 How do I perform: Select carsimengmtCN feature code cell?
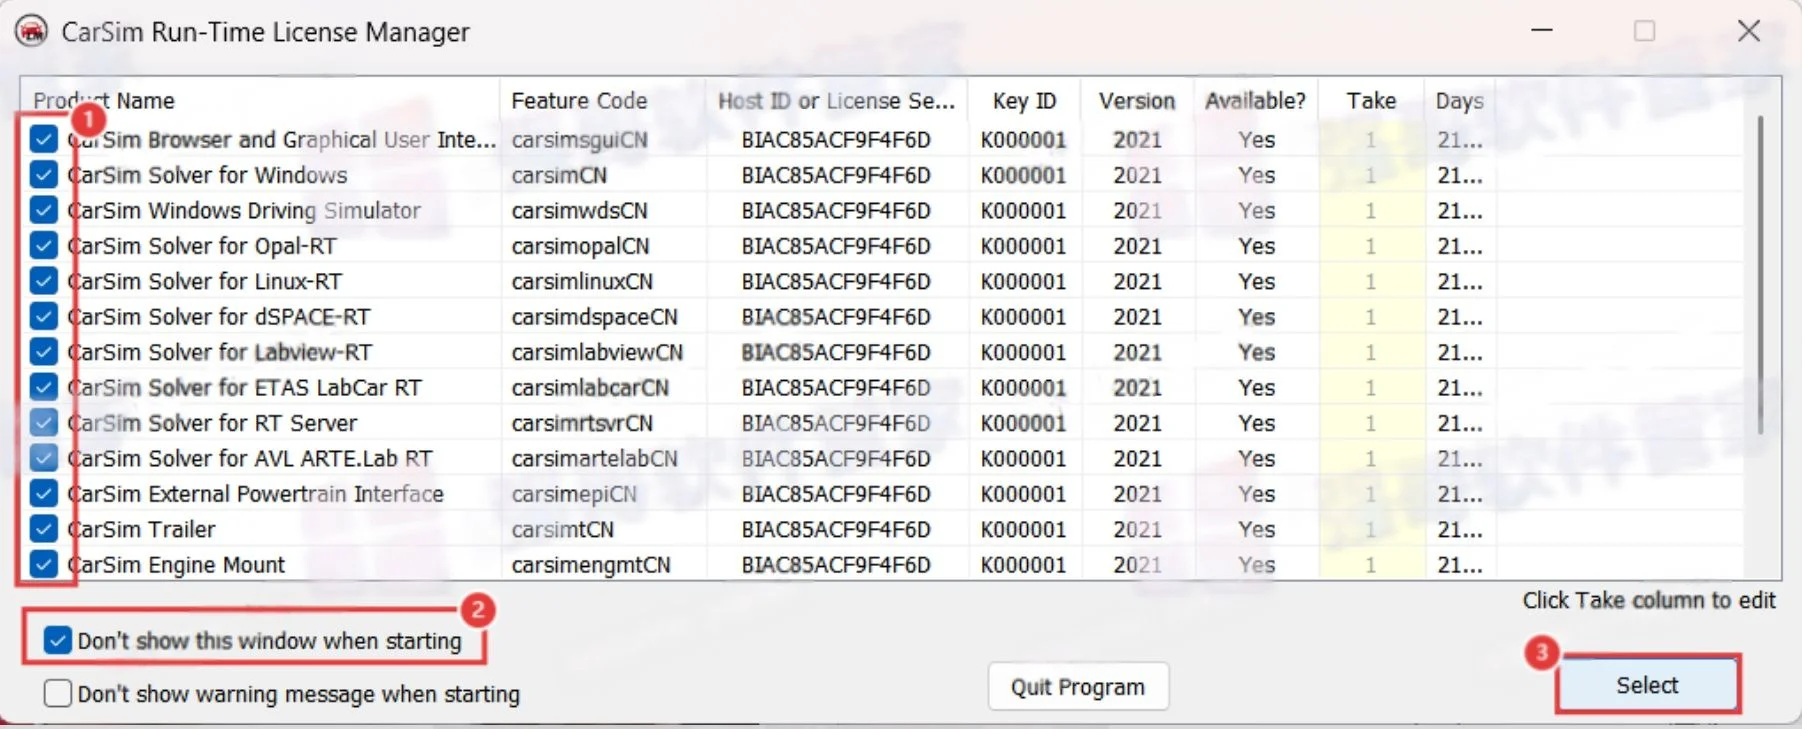591,565
